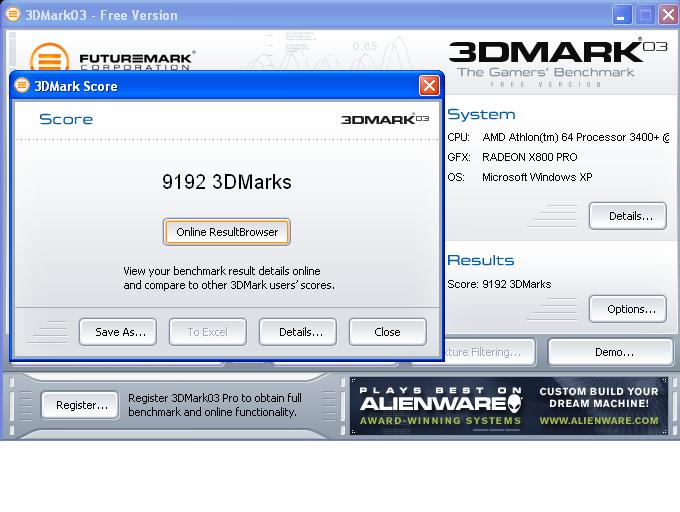The image size is (680, 512).
Task: Click the Alienware advertisement banner
Action: (x=509, y=406)
